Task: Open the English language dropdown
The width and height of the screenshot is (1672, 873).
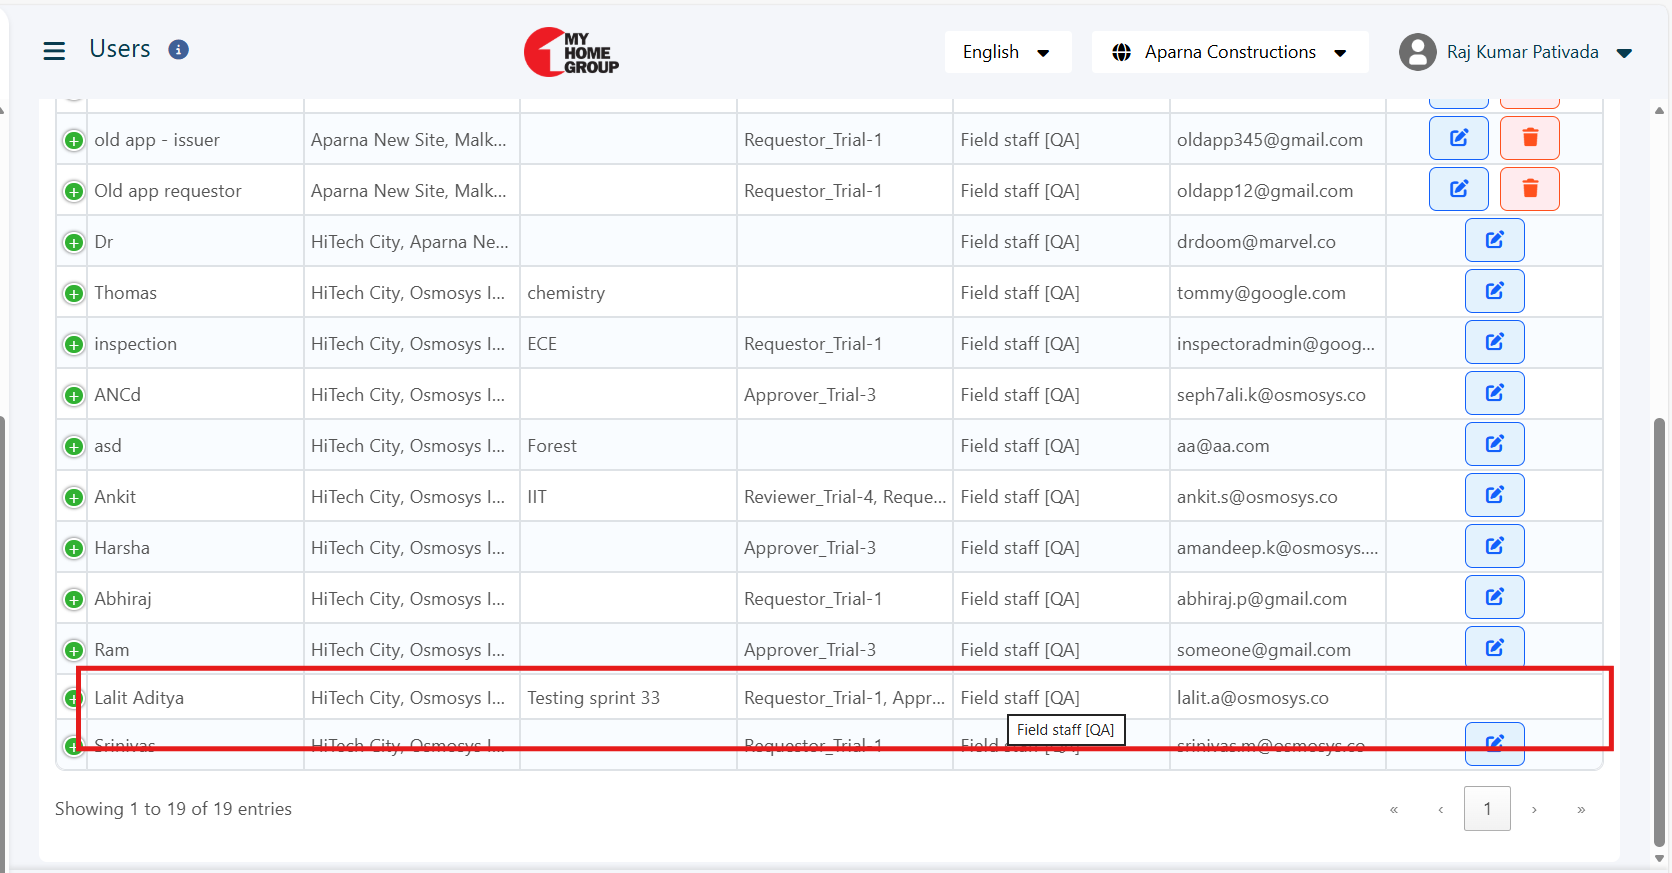Action: 1007,52
